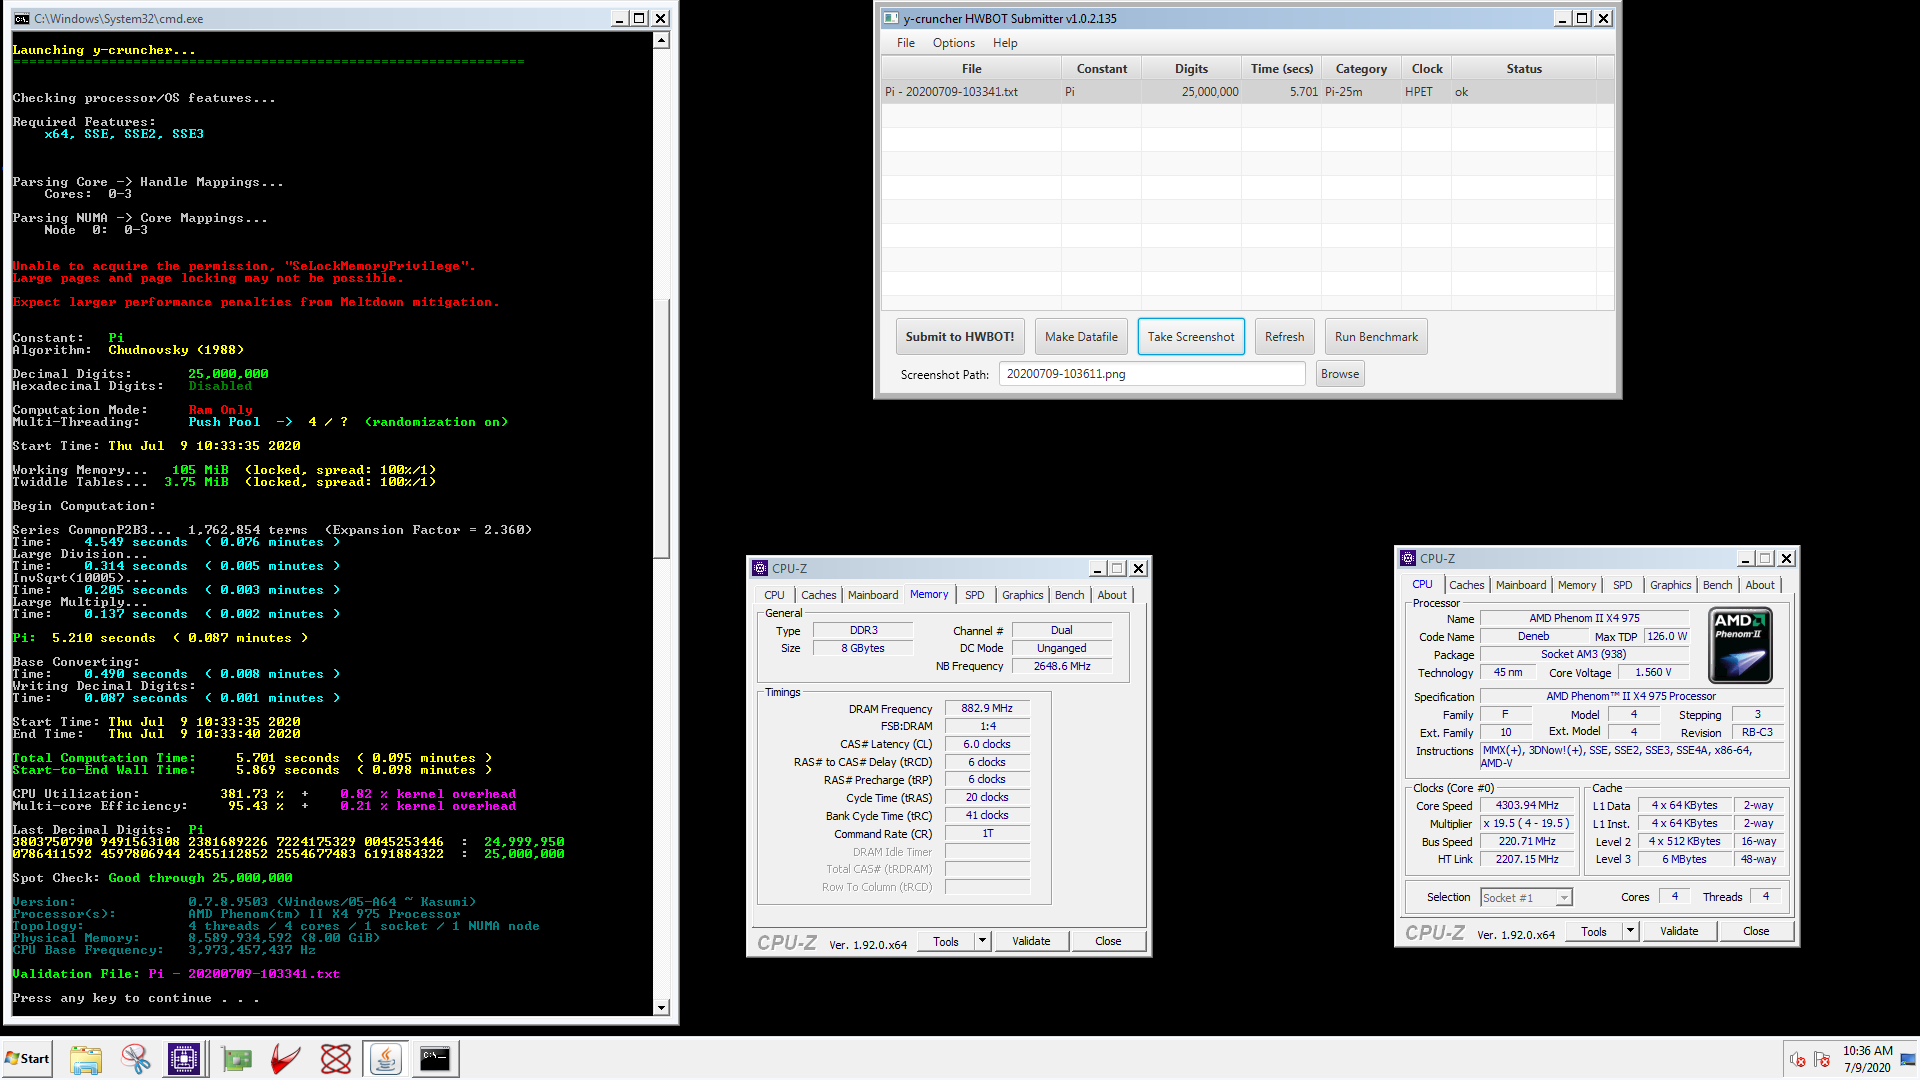Open the File menu in HWBOT Submitter

click(905, 43)
